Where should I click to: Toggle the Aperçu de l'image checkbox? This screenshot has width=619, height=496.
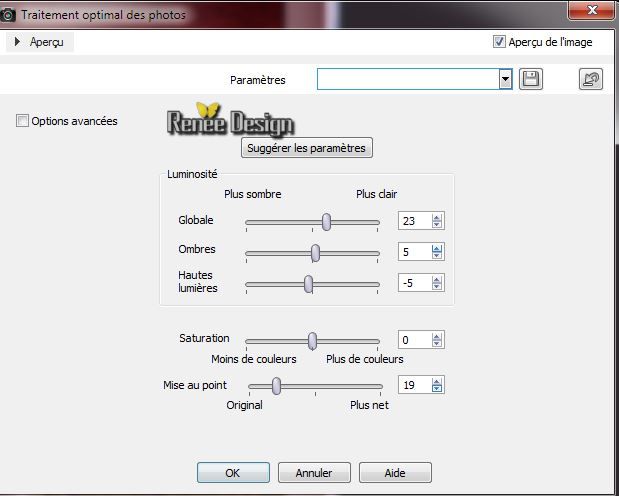[x=499, y=41]
